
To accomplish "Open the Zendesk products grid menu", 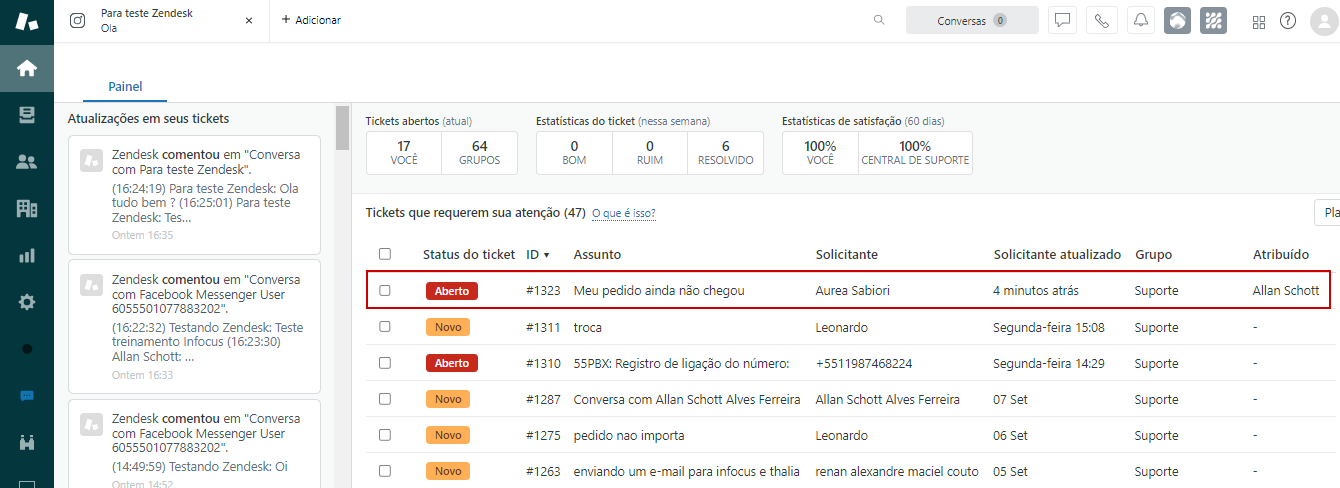I will [1259, 21].
